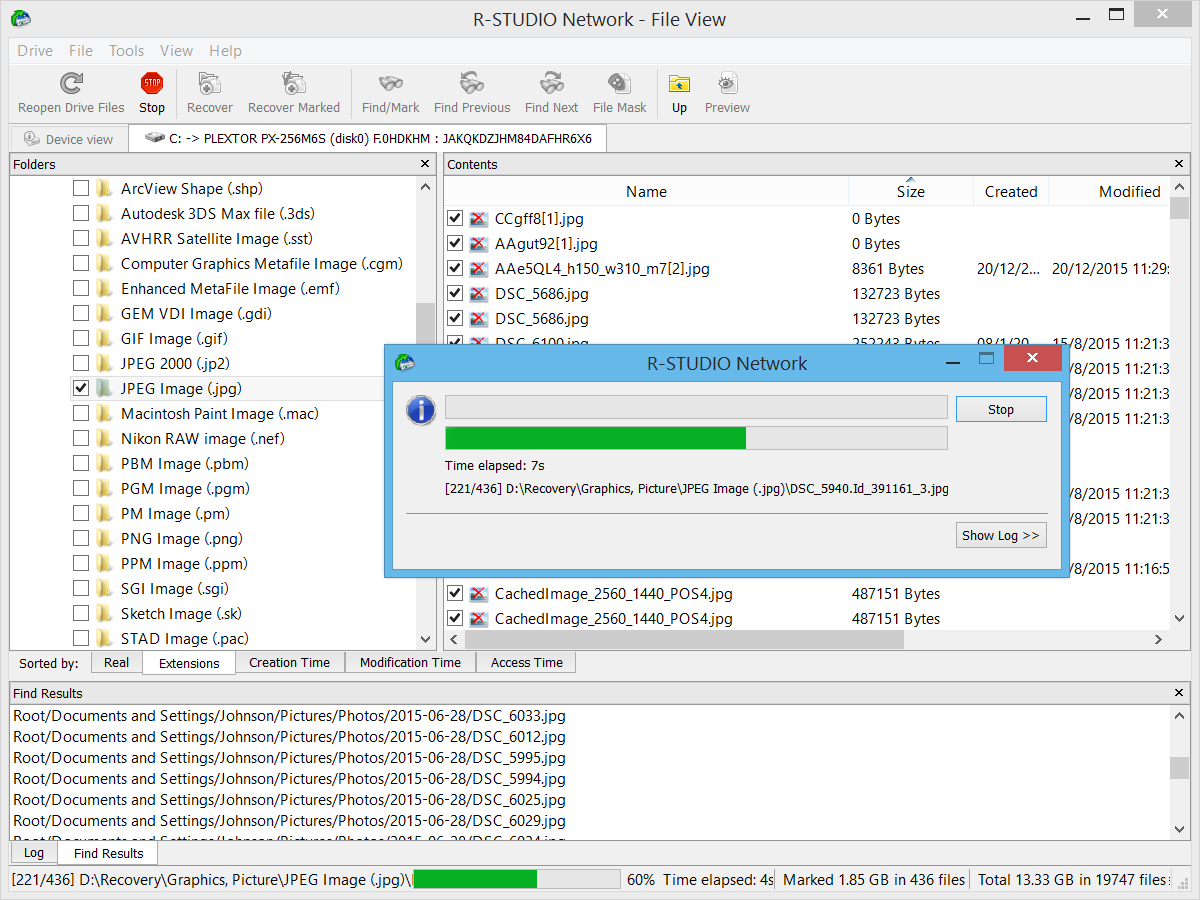Uncheck the JPEG Image (.jpg) folder

click(x=81, y=388)
